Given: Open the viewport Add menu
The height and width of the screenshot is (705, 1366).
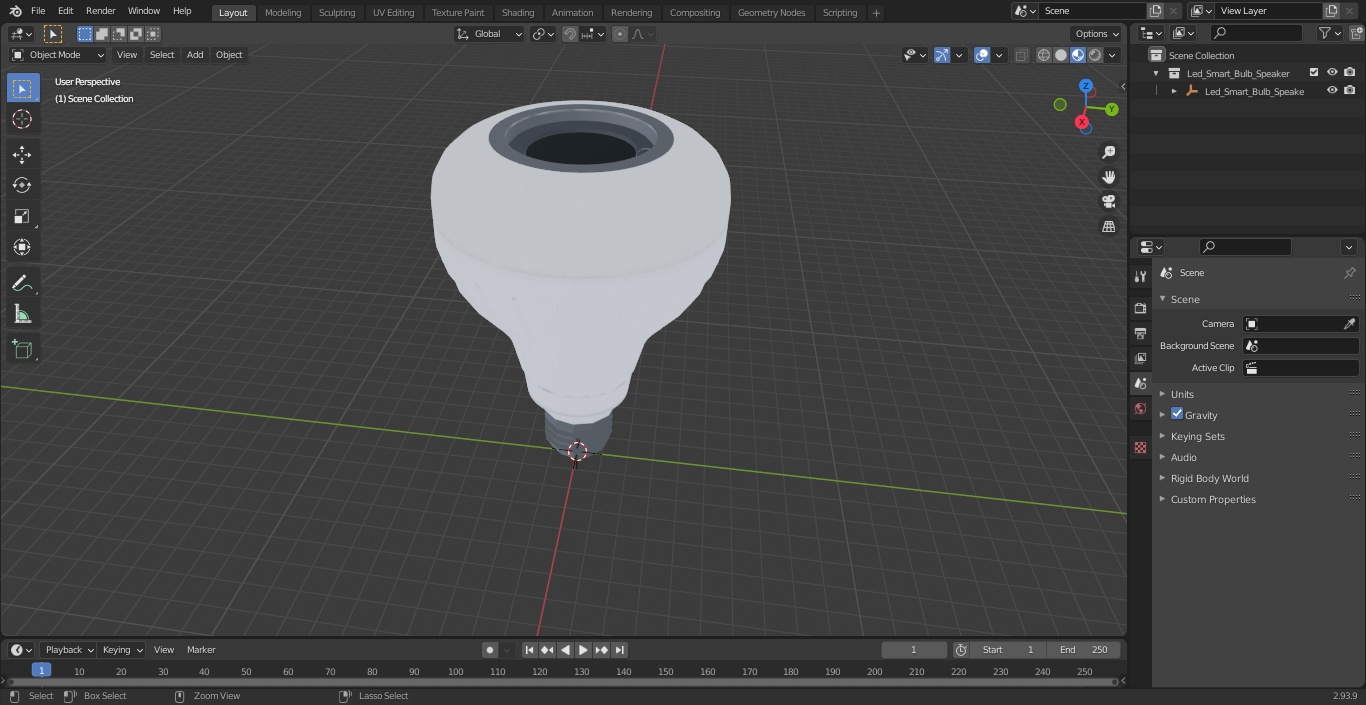Looking at the screenshot, I should pyautogui.click(x=195, y=55).
